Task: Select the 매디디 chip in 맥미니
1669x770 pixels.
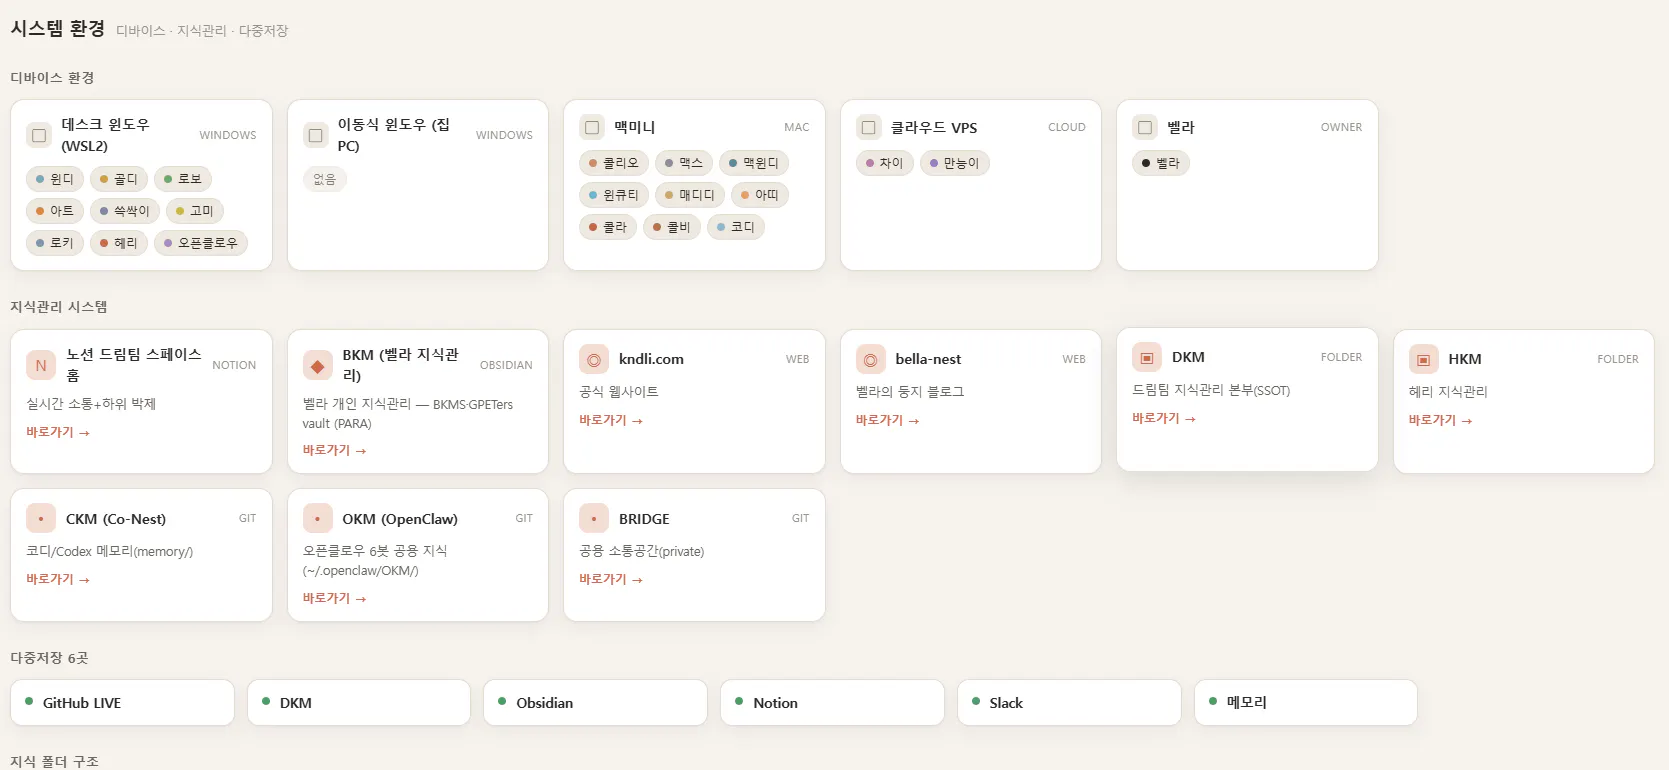Action: click(x=690, y=195)
